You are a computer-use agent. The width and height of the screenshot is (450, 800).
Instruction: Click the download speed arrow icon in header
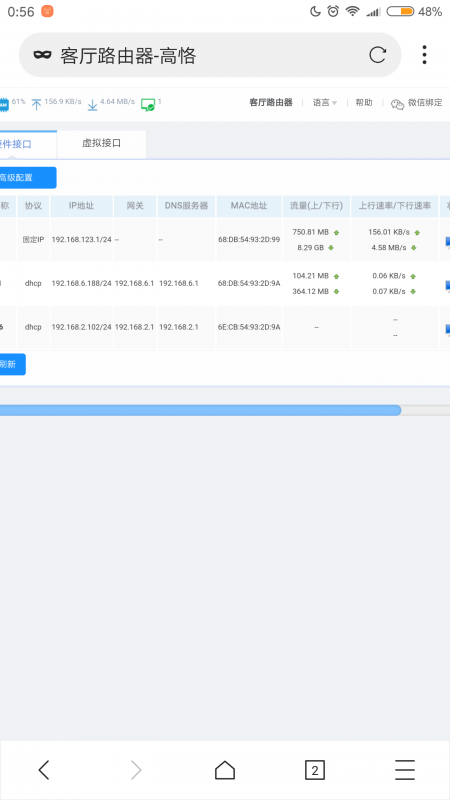pyautogui.click(x=92, y=105)
